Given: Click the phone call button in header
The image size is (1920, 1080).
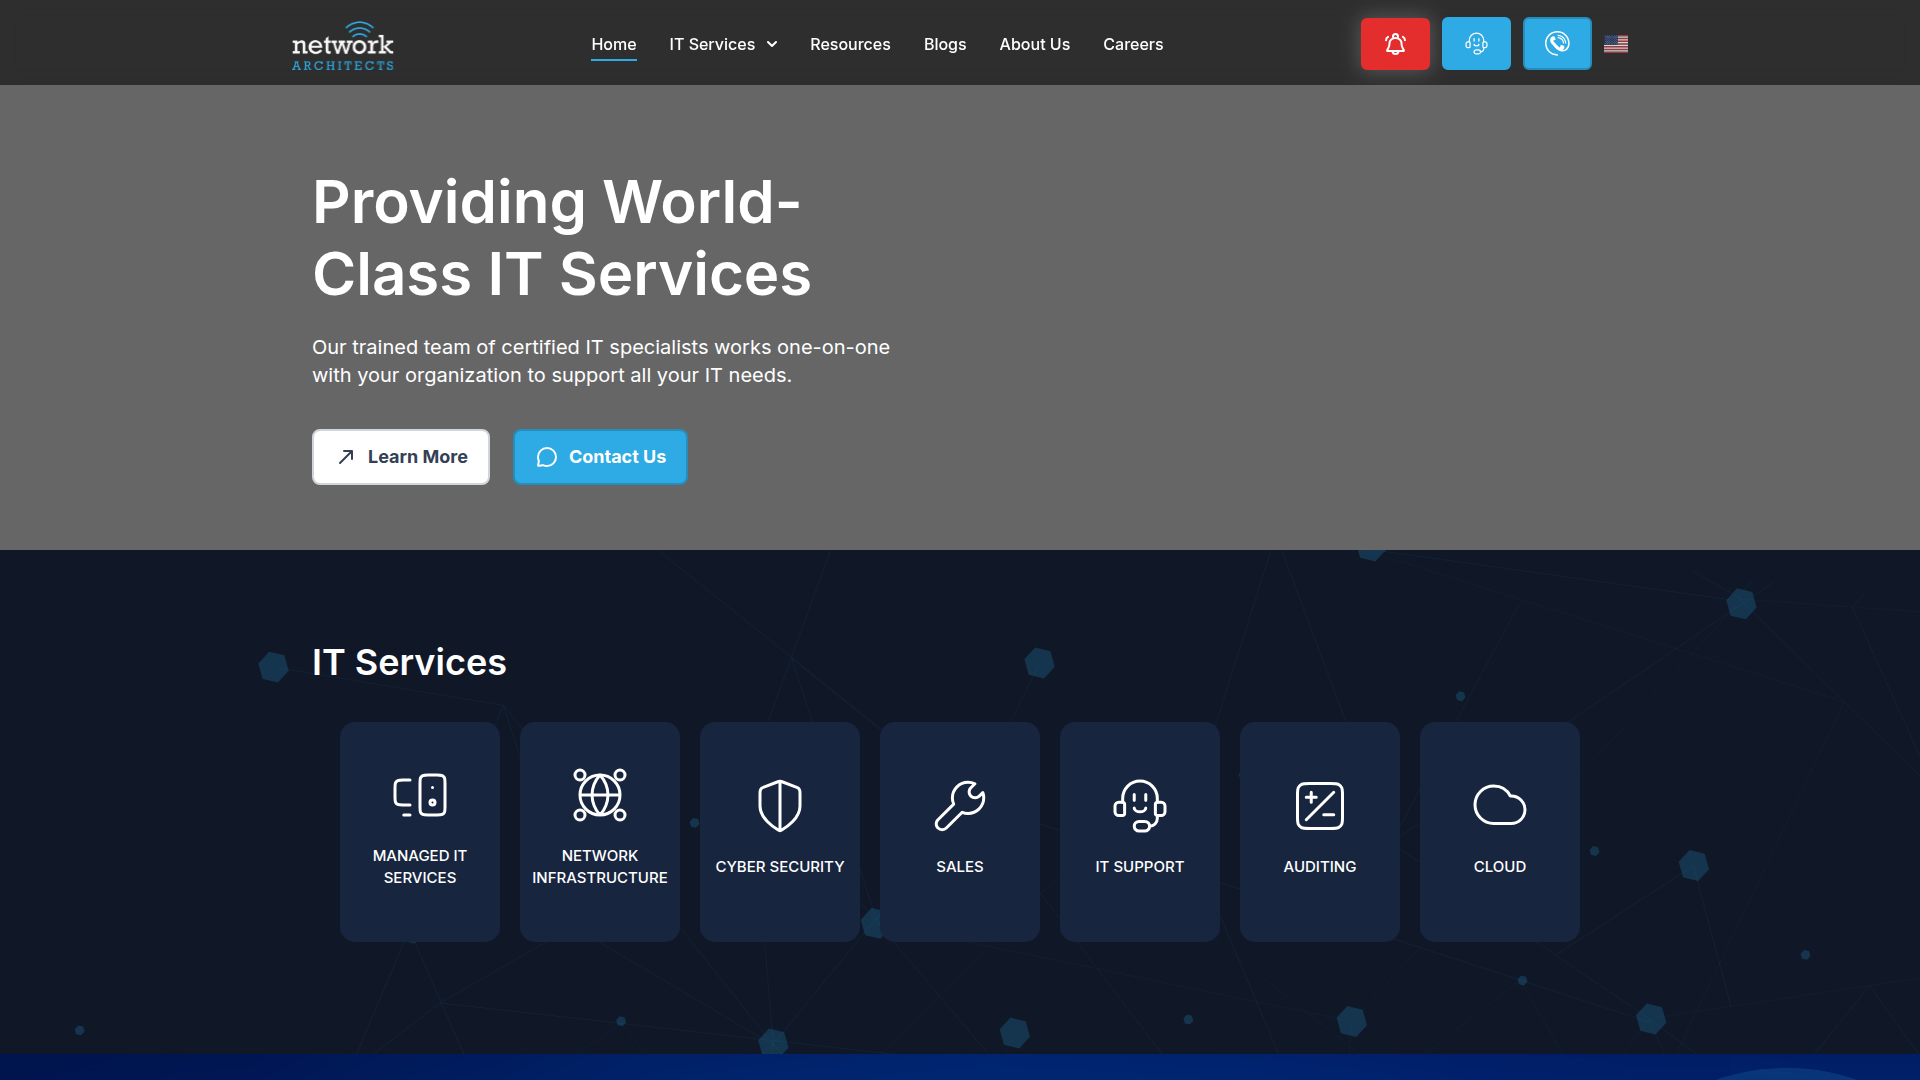Looking at the screenshot, I should pyautogui.click(x=1557, y=43).
